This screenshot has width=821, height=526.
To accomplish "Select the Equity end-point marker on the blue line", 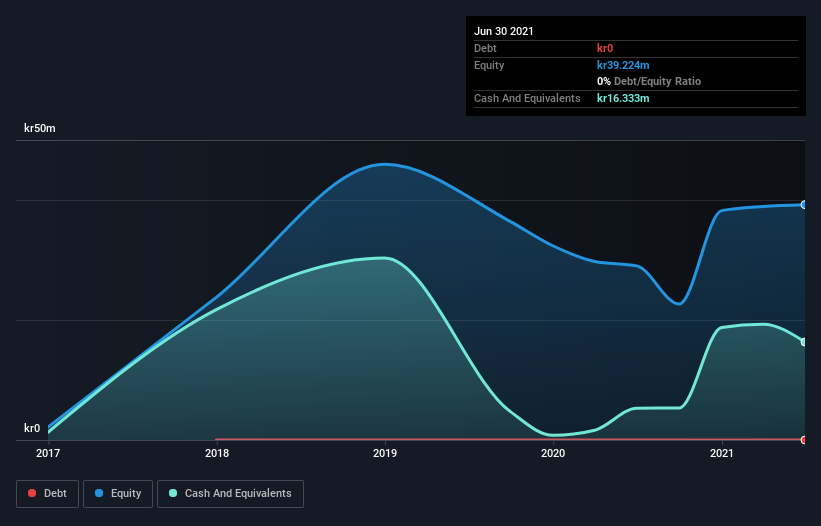I will pyautogui.click(x=803, y=205).
